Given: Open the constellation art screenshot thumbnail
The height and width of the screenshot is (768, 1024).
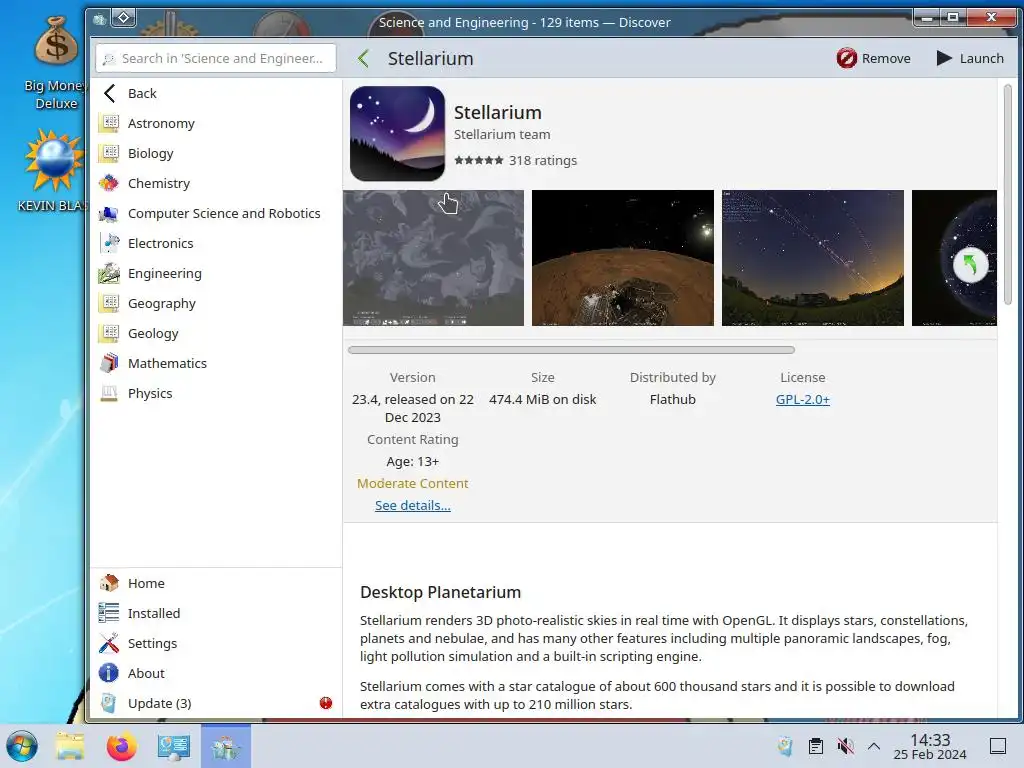Looking at the screenshot, I should [434, 258].
